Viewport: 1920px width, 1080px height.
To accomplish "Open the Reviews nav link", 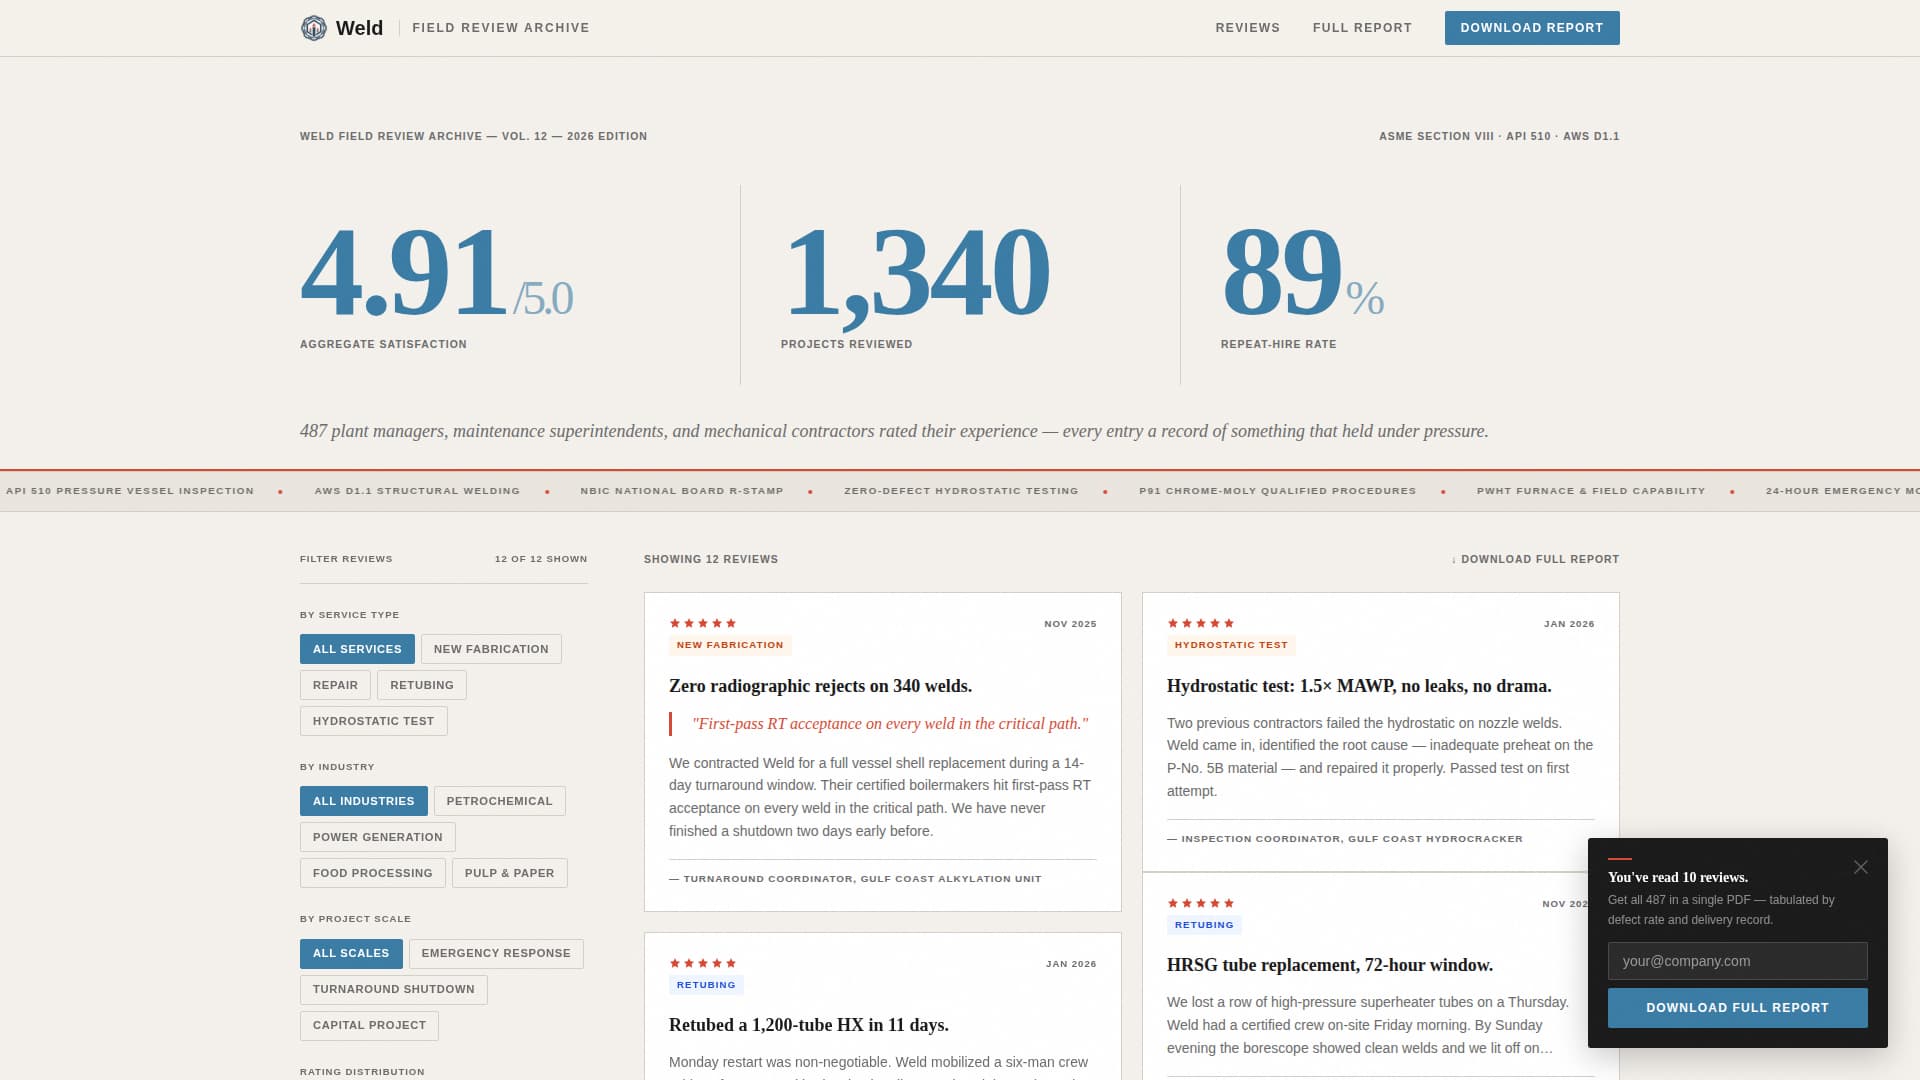I will 1247,28.
